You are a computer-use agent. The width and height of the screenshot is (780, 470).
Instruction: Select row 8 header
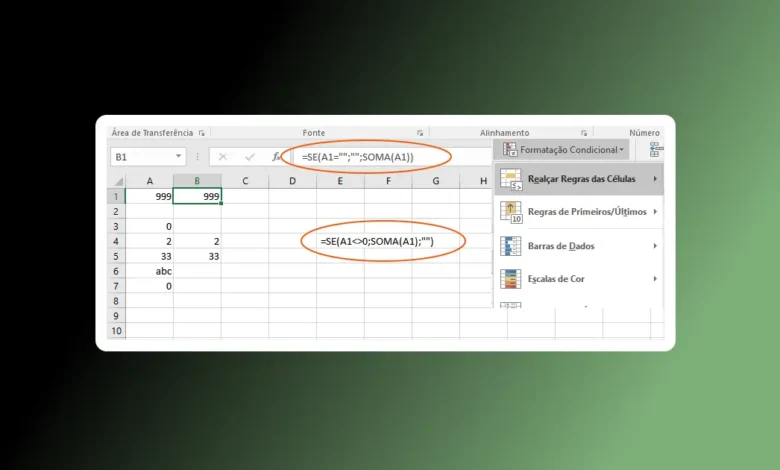pyautogui.click(x=116, y=301)
